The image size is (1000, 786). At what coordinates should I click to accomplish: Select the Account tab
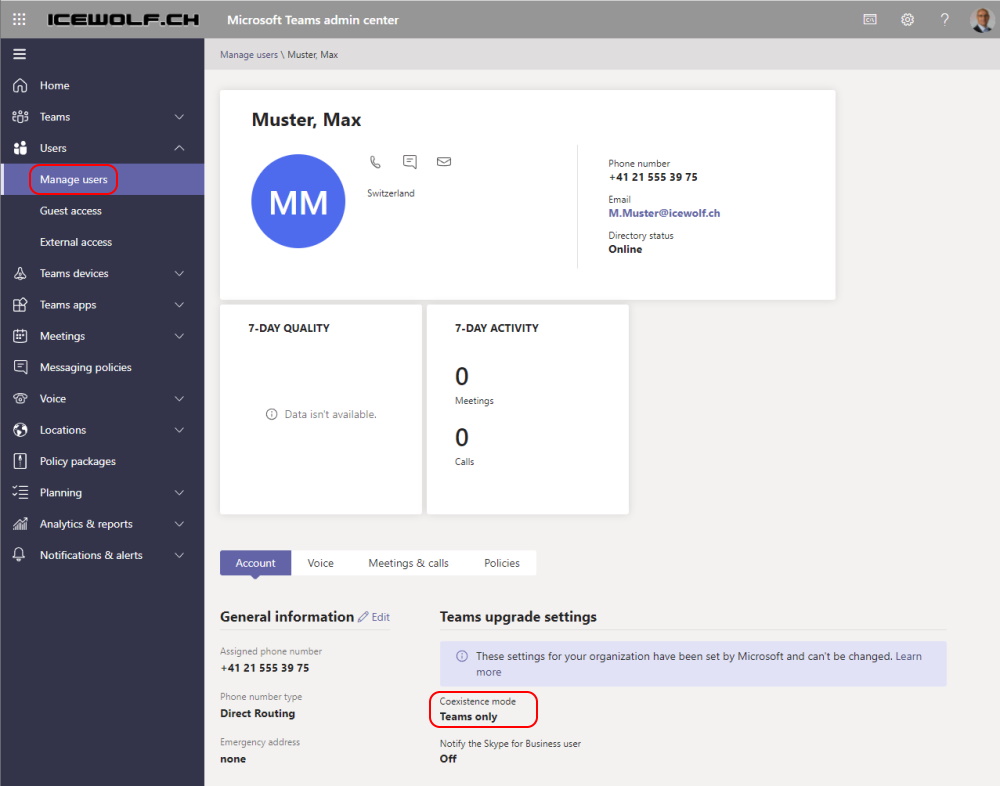click(255, 563)
